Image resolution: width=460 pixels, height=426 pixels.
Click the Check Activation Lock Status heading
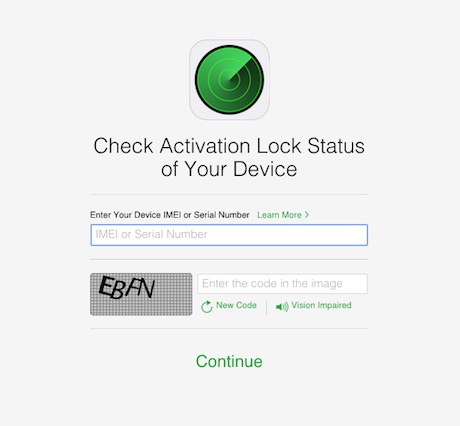click(x=229, y=146)
